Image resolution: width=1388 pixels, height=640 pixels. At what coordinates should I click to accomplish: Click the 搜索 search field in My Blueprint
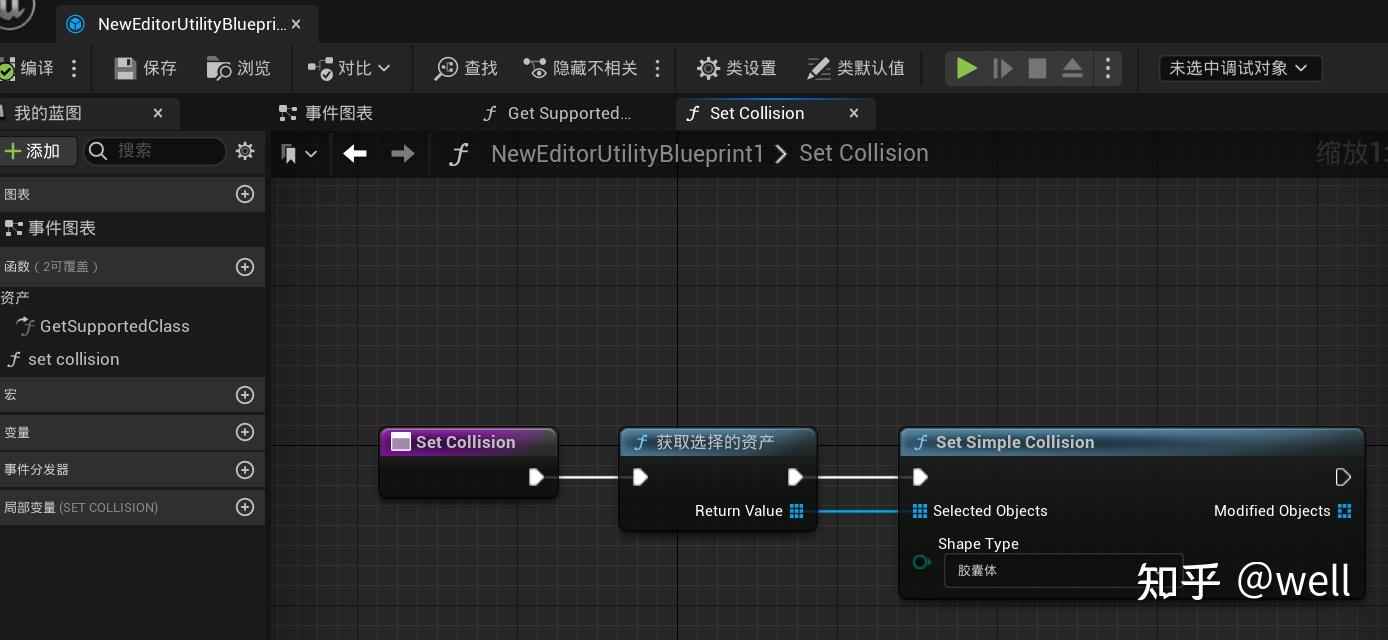coord(155,151)
